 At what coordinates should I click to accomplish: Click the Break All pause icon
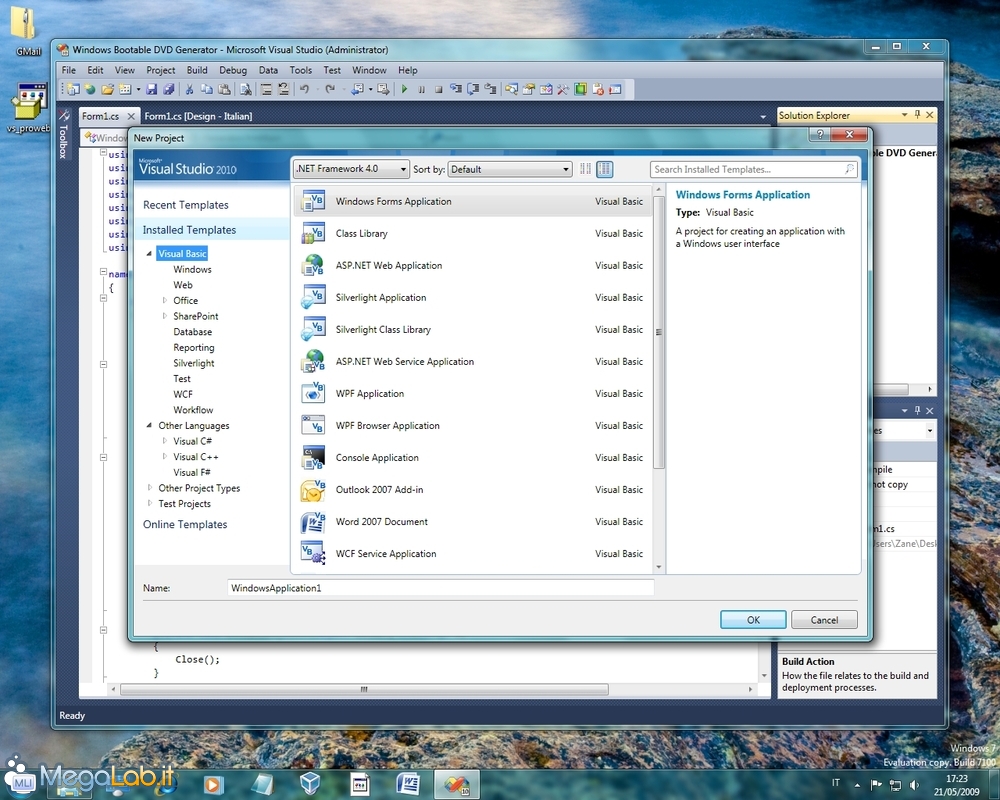(422, 89)
